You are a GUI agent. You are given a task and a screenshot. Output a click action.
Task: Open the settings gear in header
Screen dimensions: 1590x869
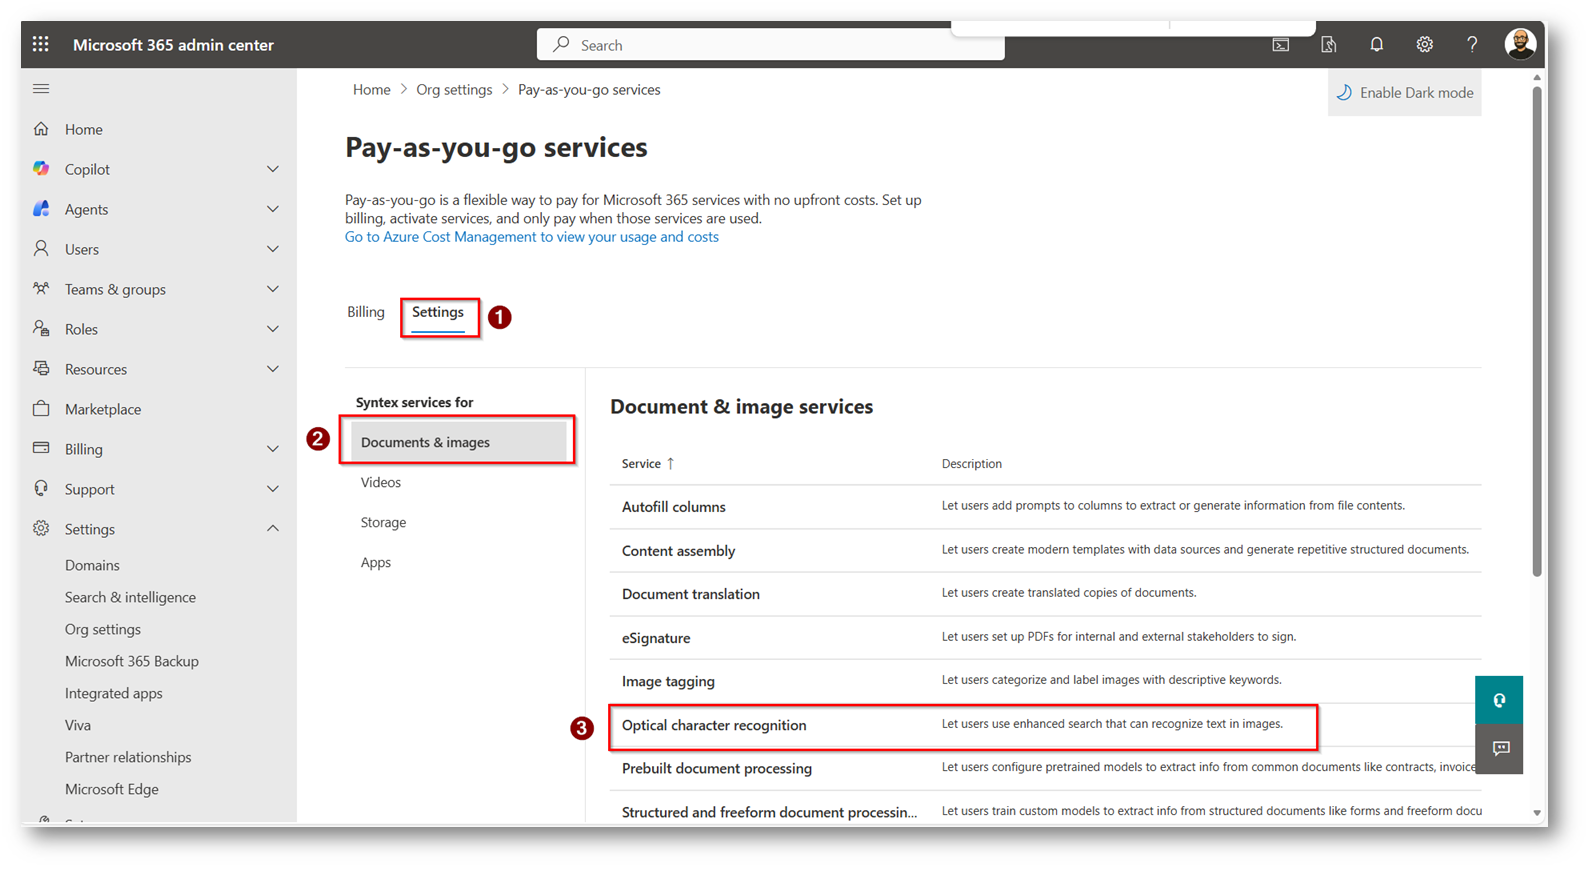tap(1424, 44)
